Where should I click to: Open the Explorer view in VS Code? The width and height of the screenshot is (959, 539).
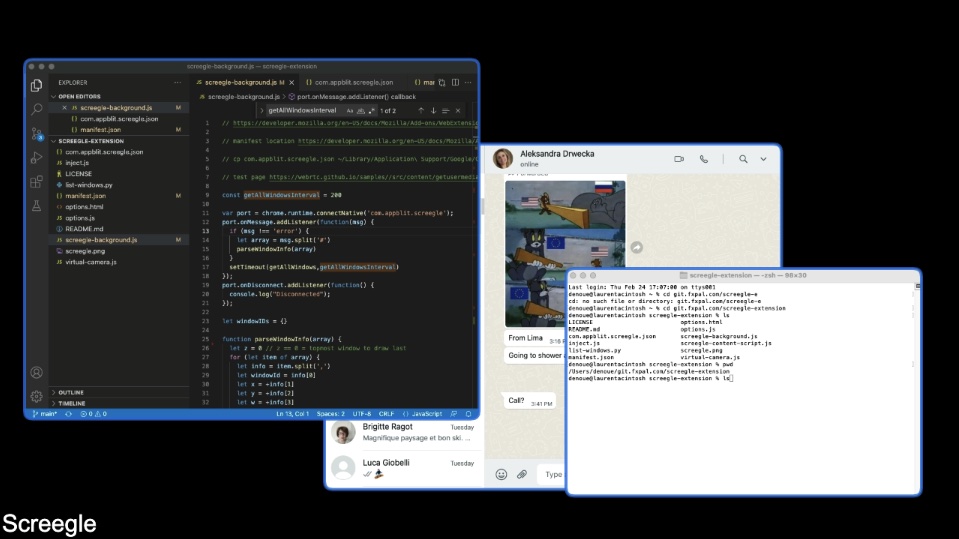[x=37, y=86]
